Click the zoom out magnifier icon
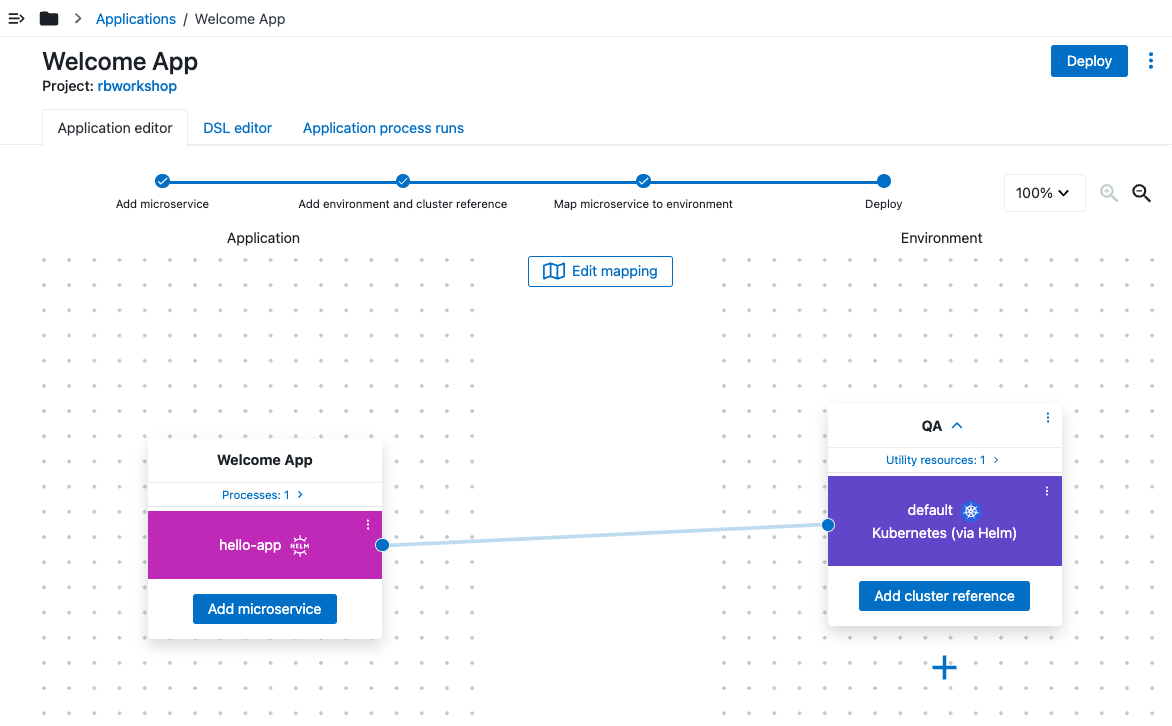This screenshot has height=726, width=1172. pos(1141,193)
